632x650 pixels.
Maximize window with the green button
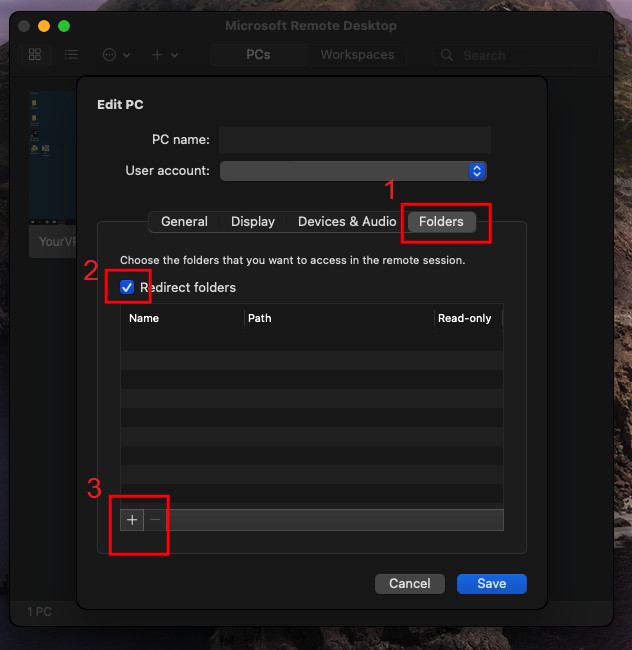pyautogui.click(x=64, y=26)
